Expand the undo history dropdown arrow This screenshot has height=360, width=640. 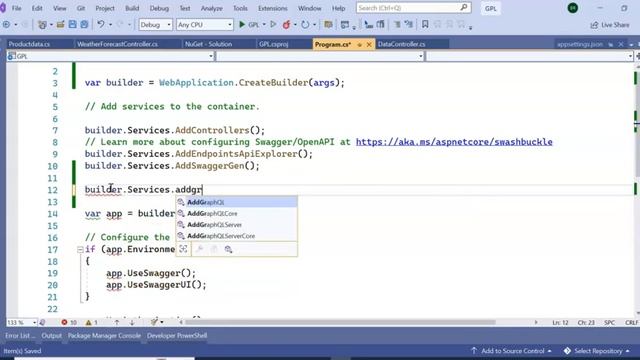(x=110, y=25)
